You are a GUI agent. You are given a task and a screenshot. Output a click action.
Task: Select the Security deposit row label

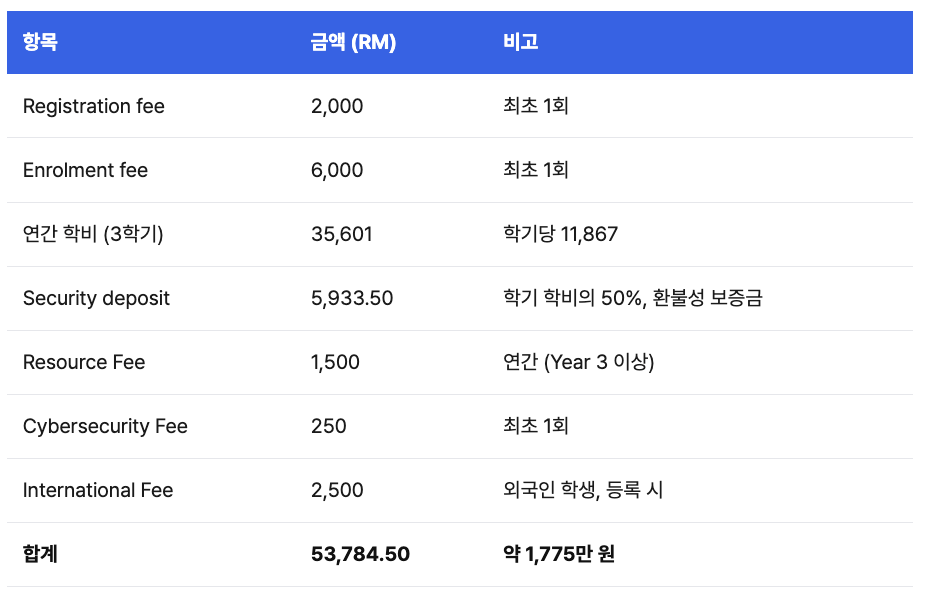point(96,298)
